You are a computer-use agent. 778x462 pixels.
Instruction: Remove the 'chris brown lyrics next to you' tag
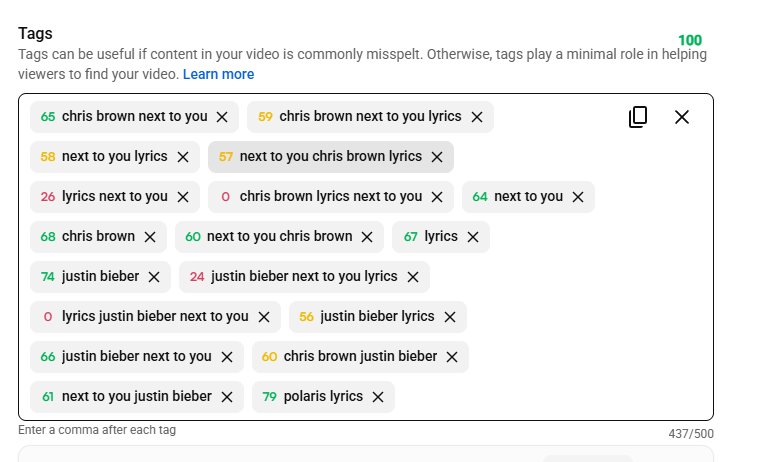click(x=437, y=197)
